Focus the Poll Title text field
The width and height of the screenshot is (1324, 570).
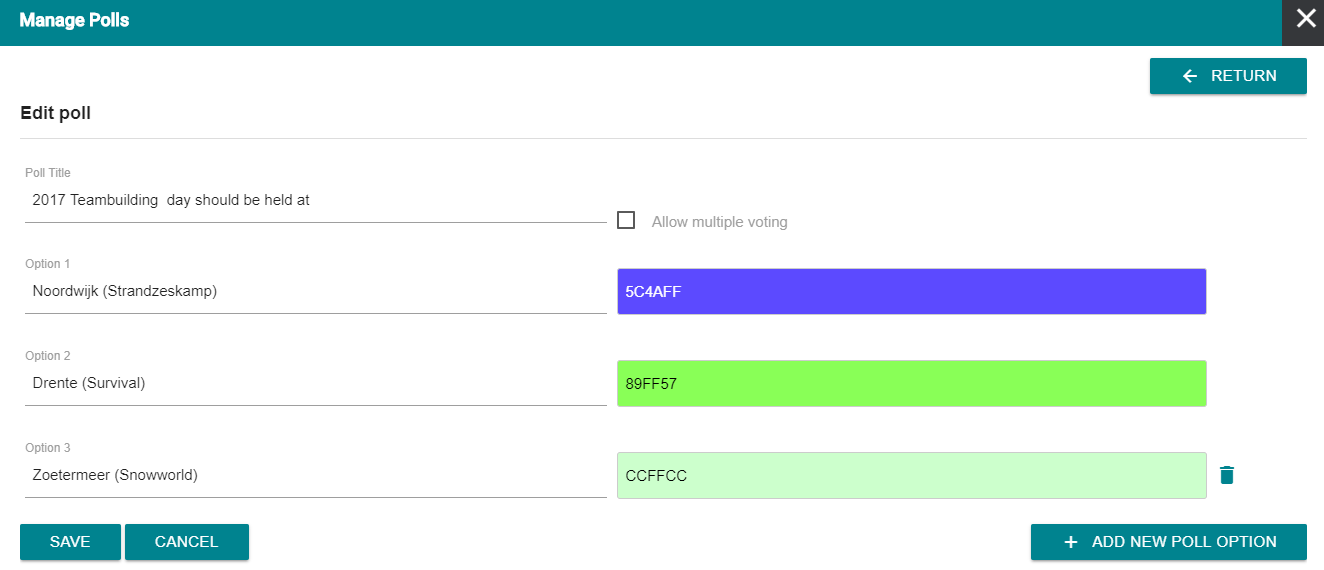(x=316, y=200)
